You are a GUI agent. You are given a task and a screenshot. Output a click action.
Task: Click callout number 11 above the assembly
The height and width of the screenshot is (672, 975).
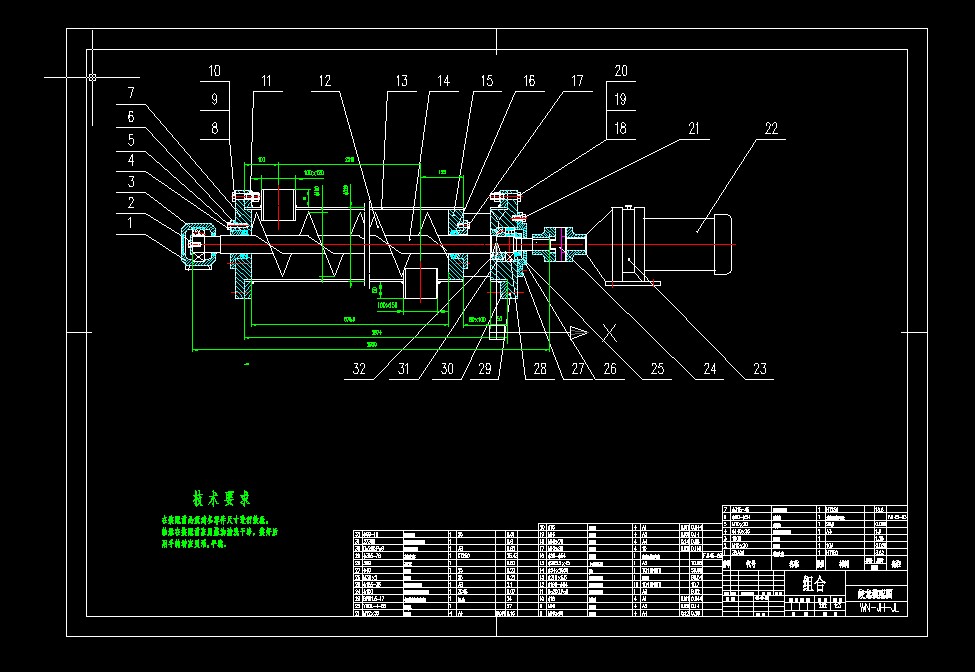tap(266, 81)
